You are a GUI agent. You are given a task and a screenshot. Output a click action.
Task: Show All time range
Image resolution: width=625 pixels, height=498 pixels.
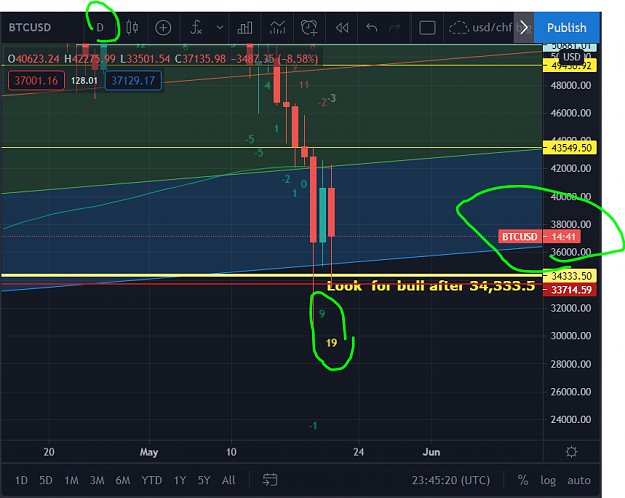click(228, 480)
